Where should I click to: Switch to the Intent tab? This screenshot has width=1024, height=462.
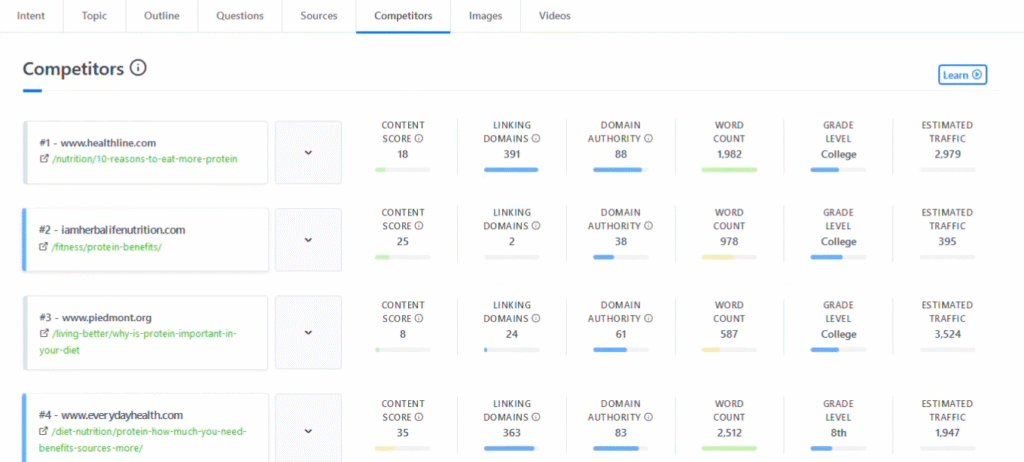coord(31,16)
